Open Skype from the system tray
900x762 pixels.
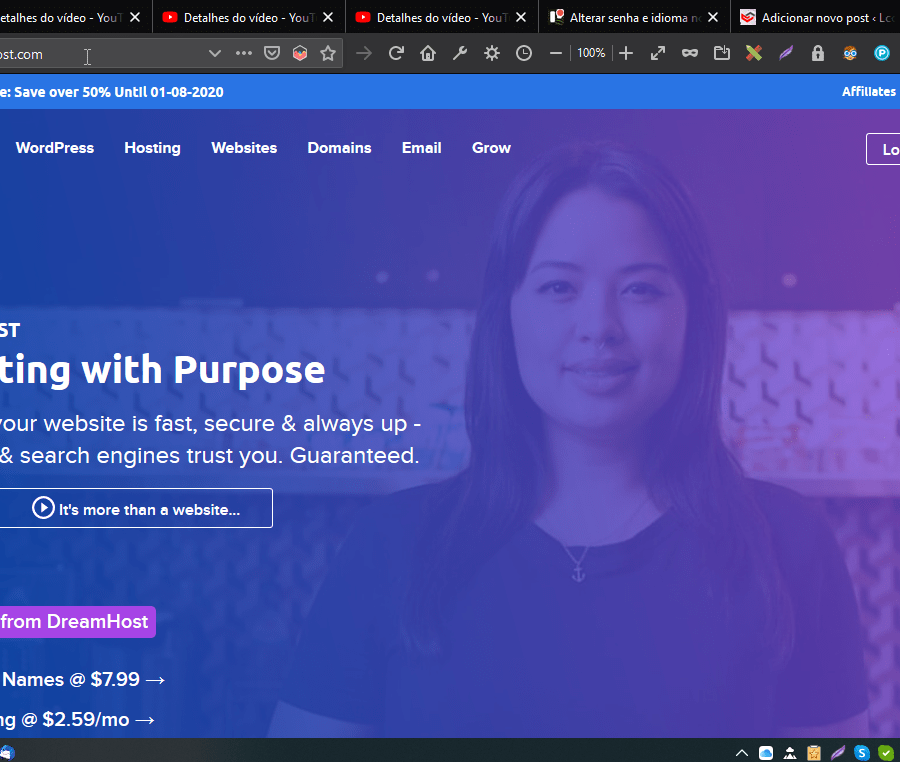click(x=862, y=752)
